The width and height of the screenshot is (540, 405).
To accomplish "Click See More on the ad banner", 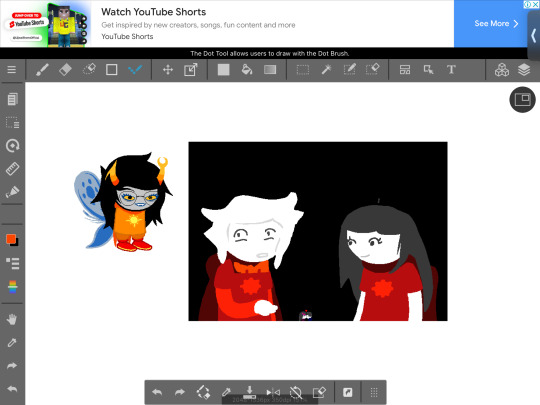I will pos(496,23).
